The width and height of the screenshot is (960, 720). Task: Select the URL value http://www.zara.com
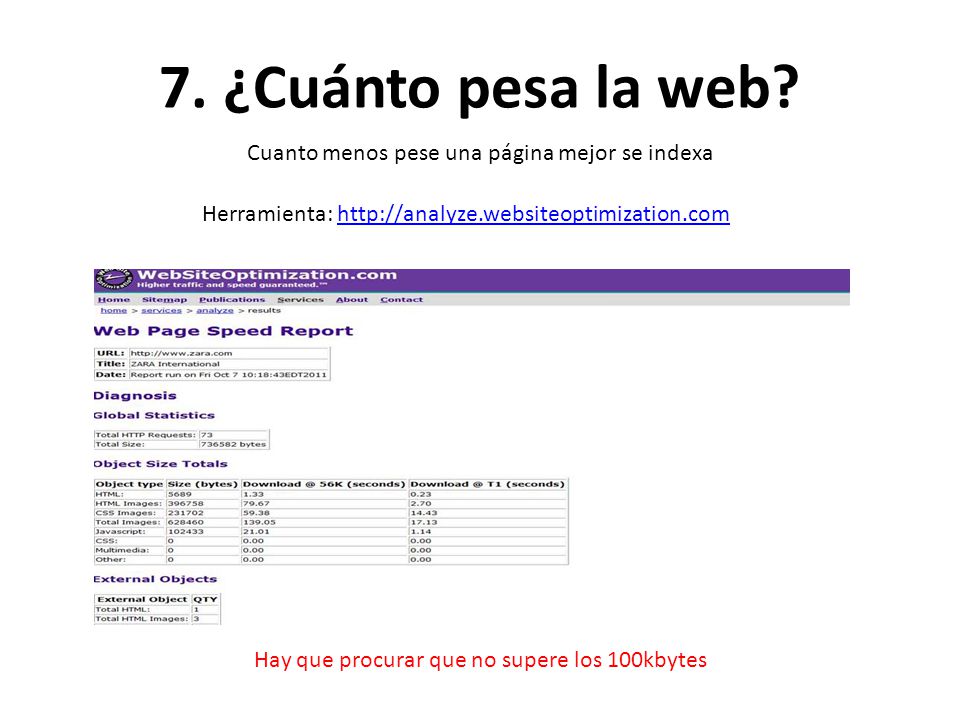[x=181, y=353]
